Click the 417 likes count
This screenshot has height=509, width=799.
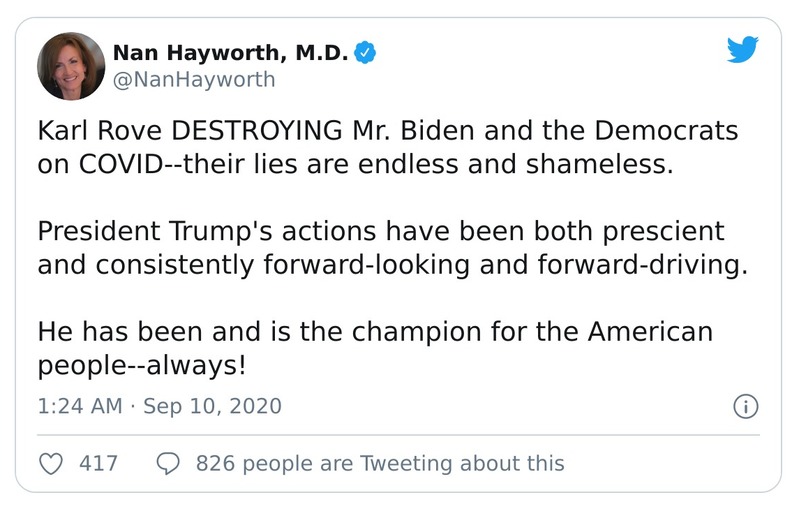tap(98, 463)
